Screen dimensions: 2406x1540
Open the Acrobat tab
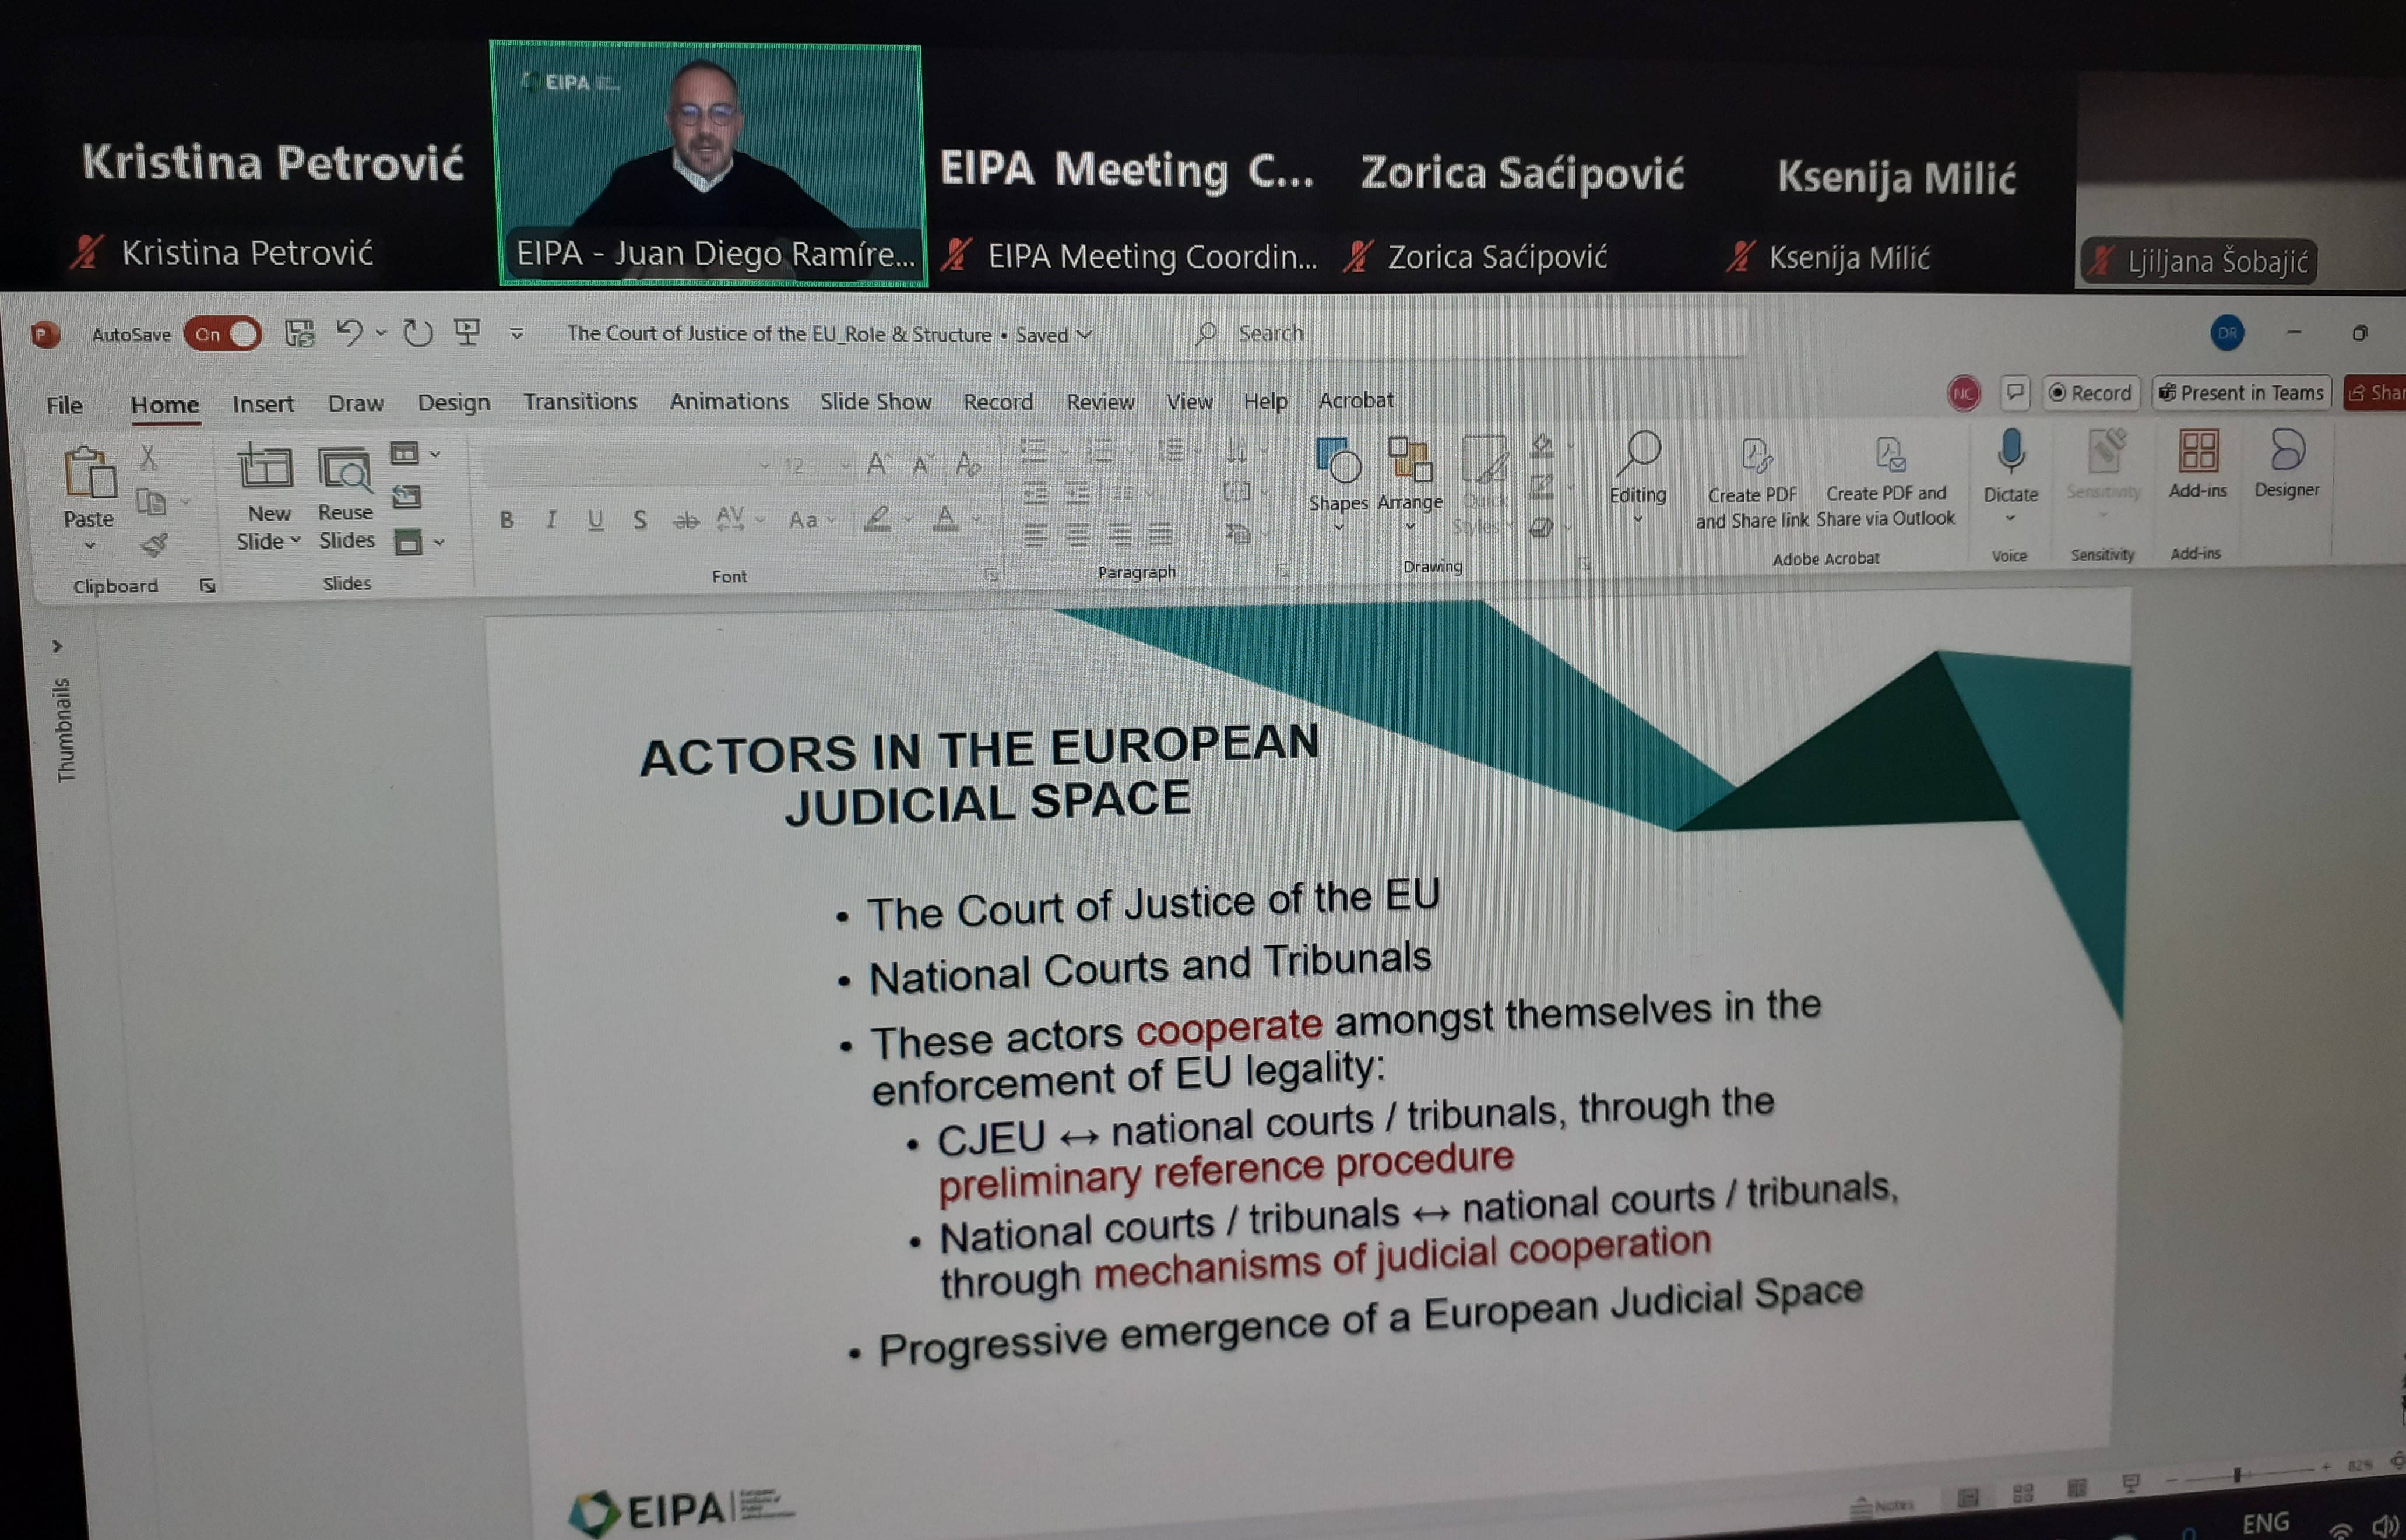(1356, 400)
